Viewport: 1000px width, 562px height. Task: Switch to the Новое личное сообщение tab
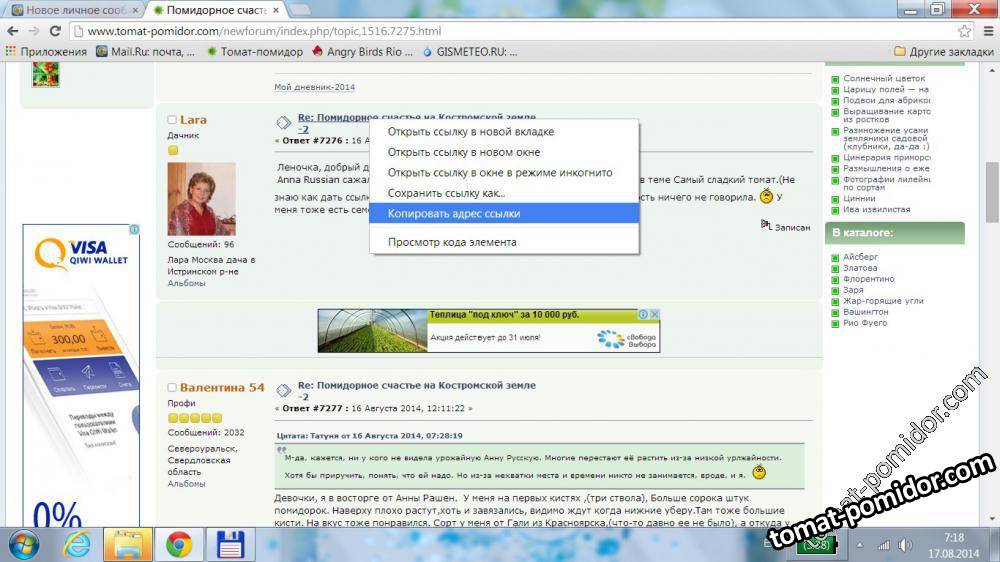click(x=70, y=10)
